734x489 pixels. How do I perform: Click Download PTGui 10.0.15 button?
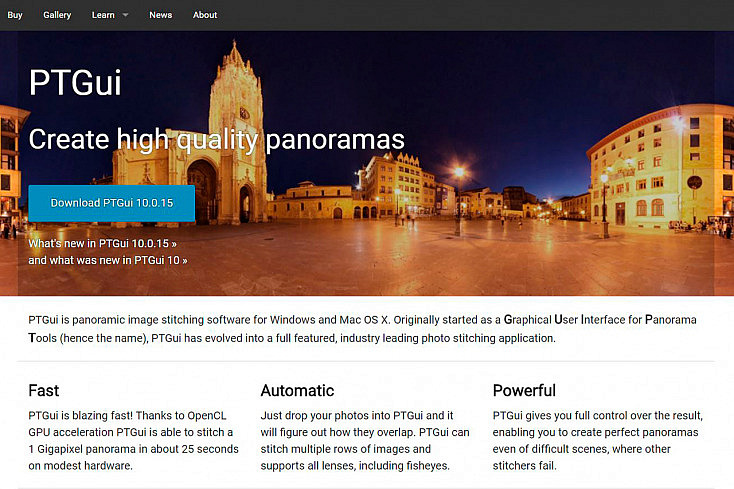point(111,203)
